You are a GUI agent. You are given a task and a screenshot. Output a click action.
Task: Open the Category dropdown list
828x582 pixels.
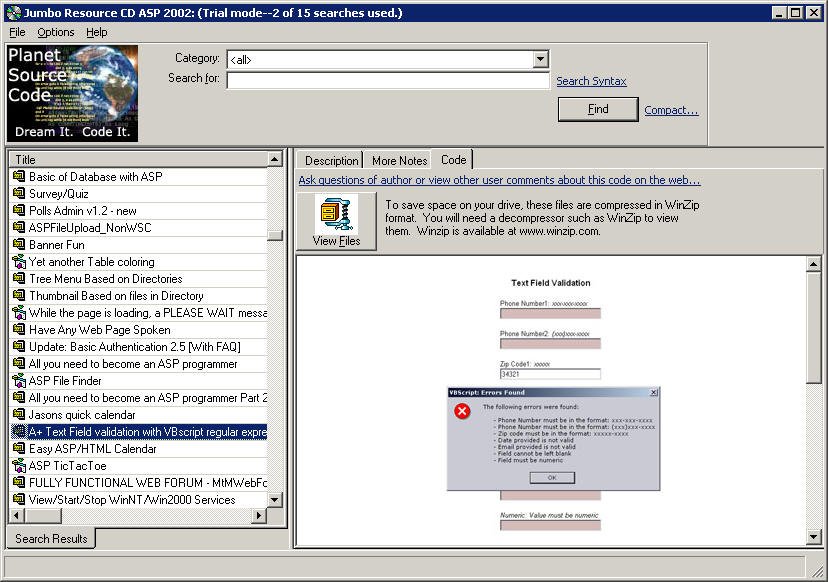[540, 60]
